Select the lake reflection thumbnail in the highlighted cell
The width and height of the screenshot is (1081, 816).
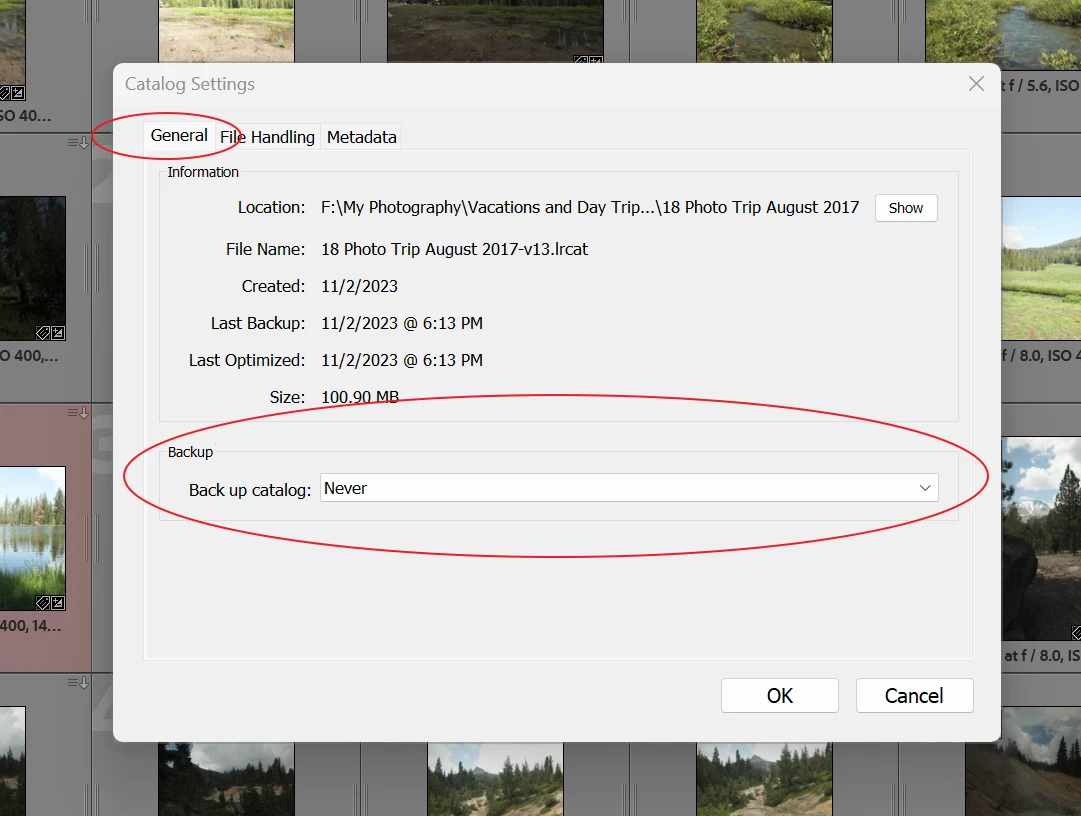click(32, 538)
